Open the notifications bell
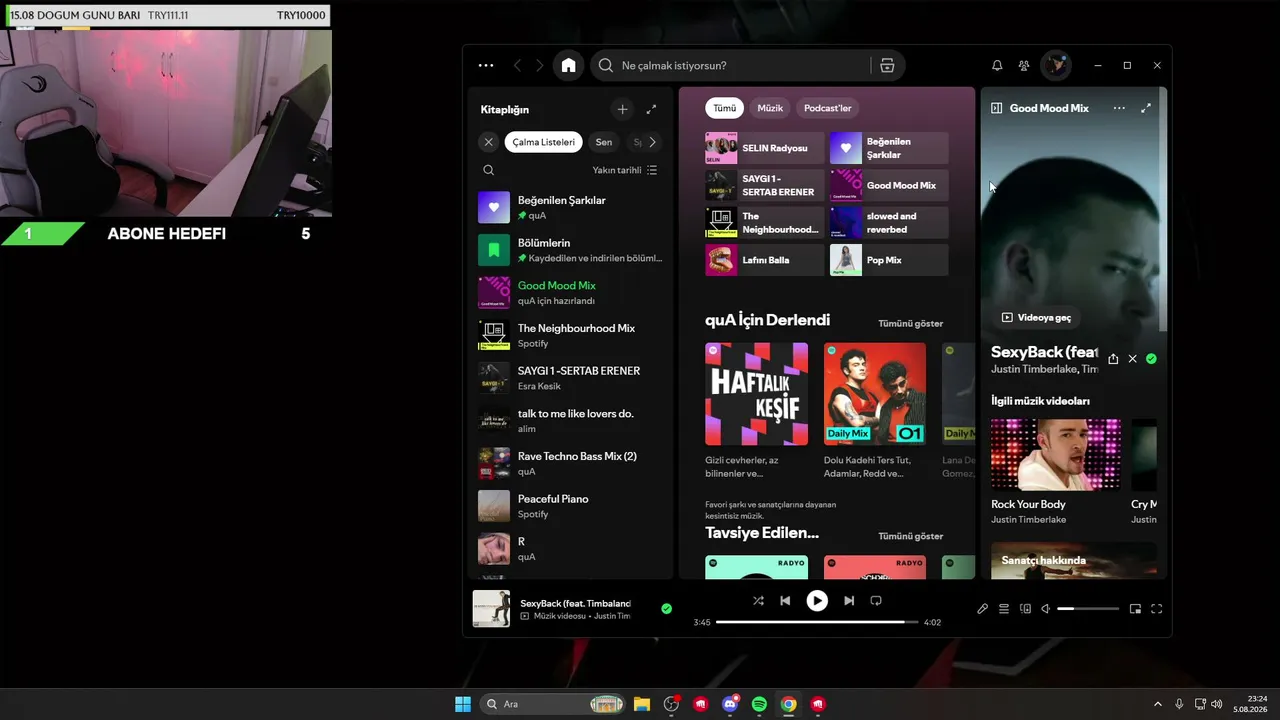The image size is (1280, 720). (997, 66)
